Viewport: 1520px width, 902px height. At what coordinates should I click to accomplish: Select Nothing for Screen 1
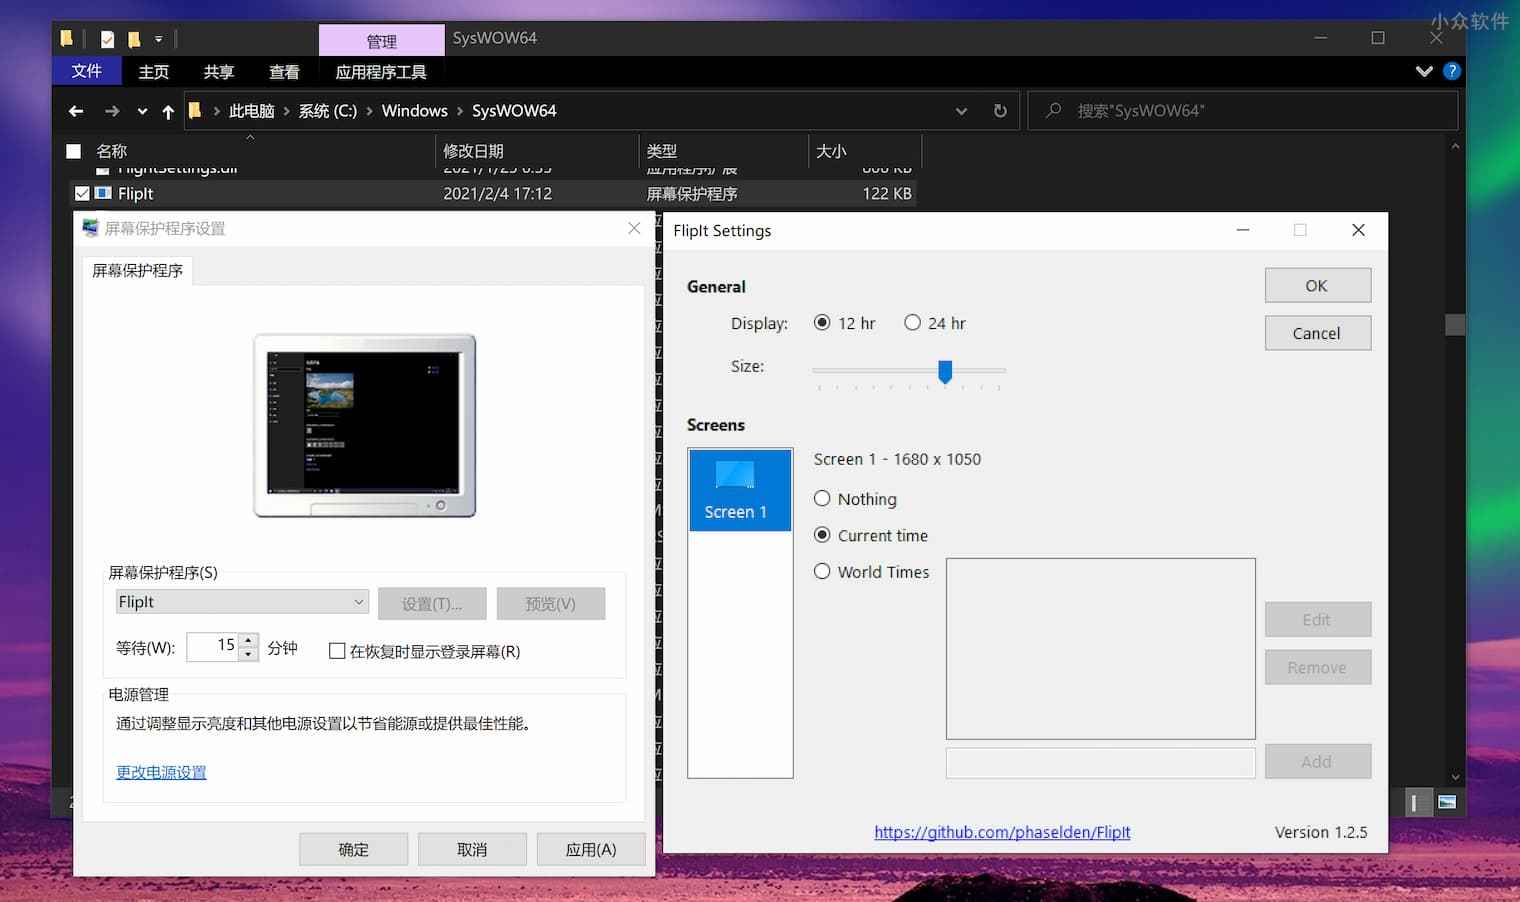coord(821,498)
